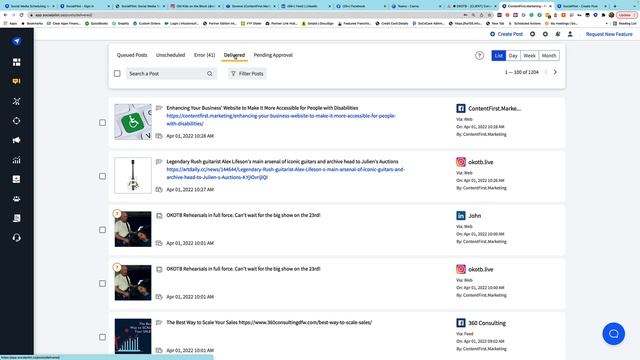This screenshot has height=360, width=640.
Task: Open the Support headset icon in the sidebar
Action: 17,238
